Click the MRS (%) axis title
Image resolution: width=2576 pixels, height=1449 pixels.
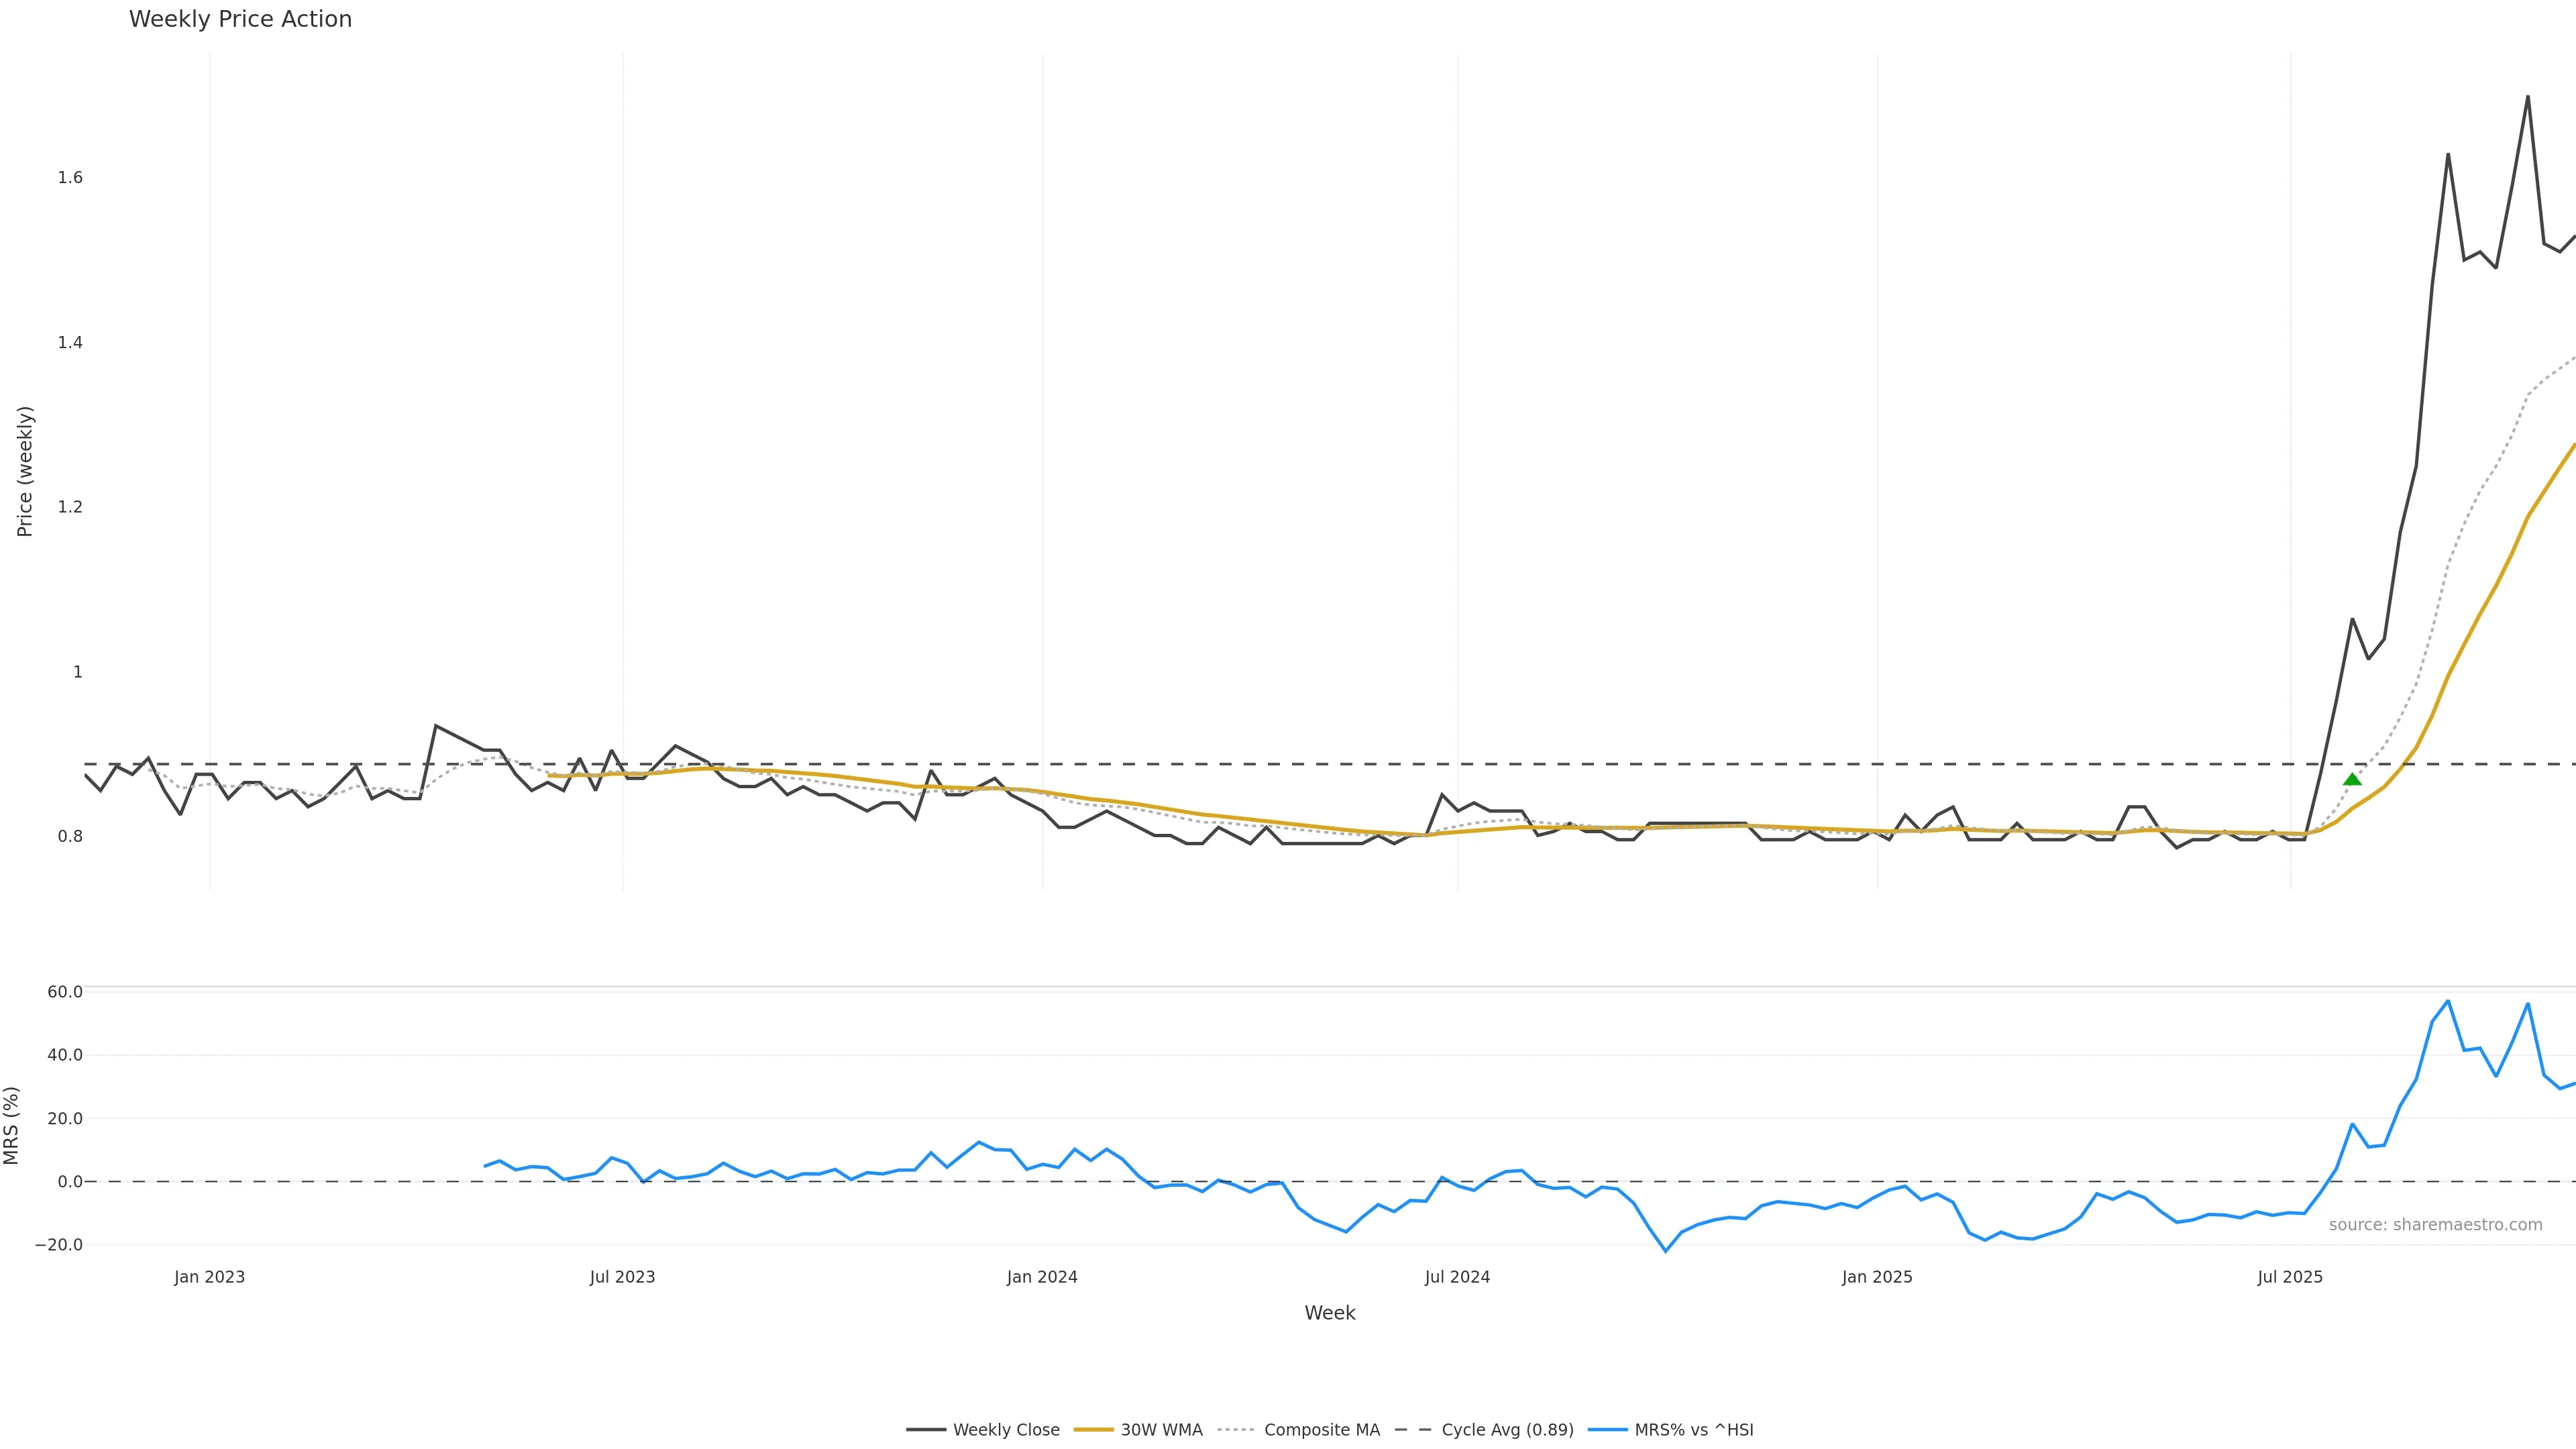pyautogui.click(x=12, y=1125)
